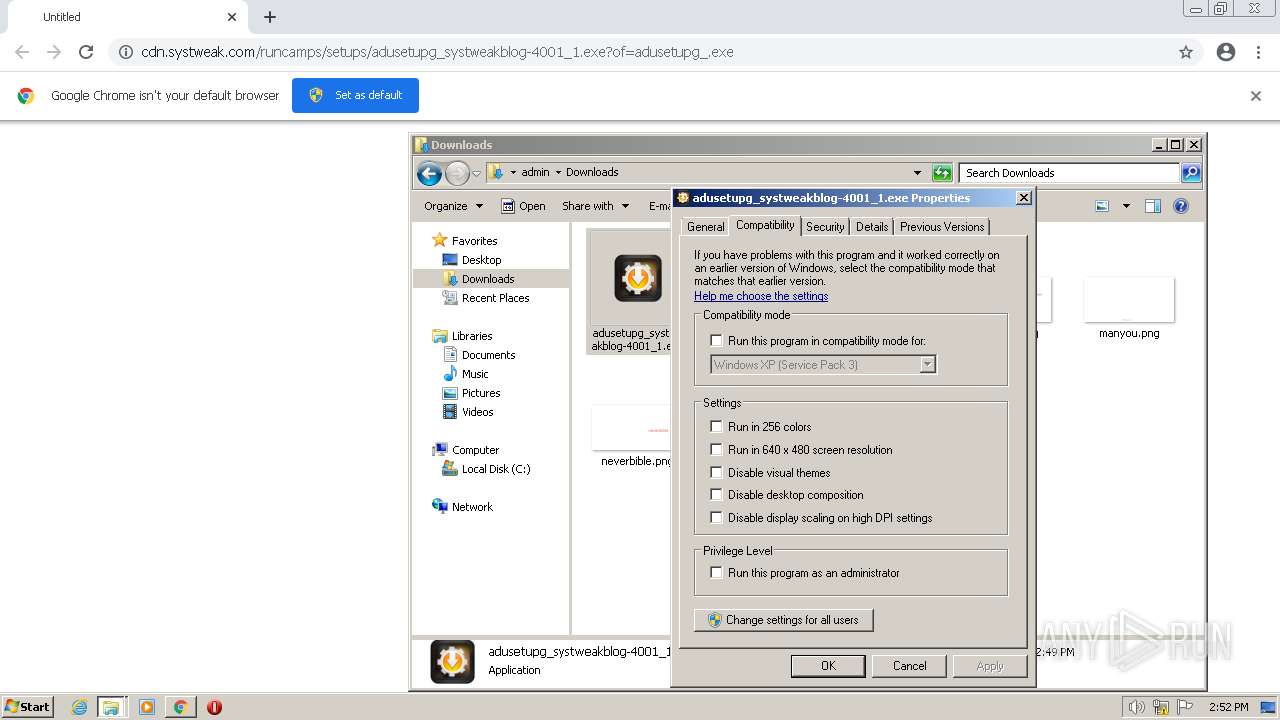Viewport: 1280px width, 720px height.
Task: Click Chrome forward arrow button
Action: pyautogui.click(x=54, y=52)
